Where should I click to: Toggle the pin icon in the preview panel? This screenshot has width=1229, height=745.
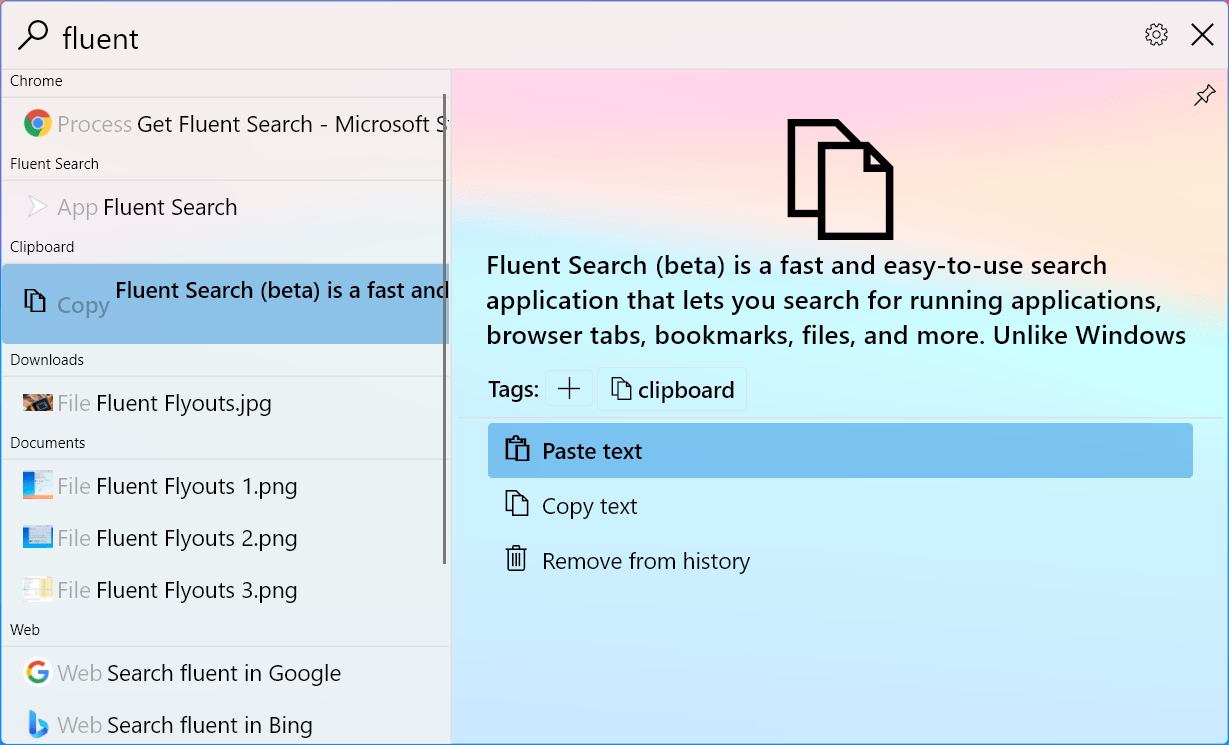click(1204, 94)
